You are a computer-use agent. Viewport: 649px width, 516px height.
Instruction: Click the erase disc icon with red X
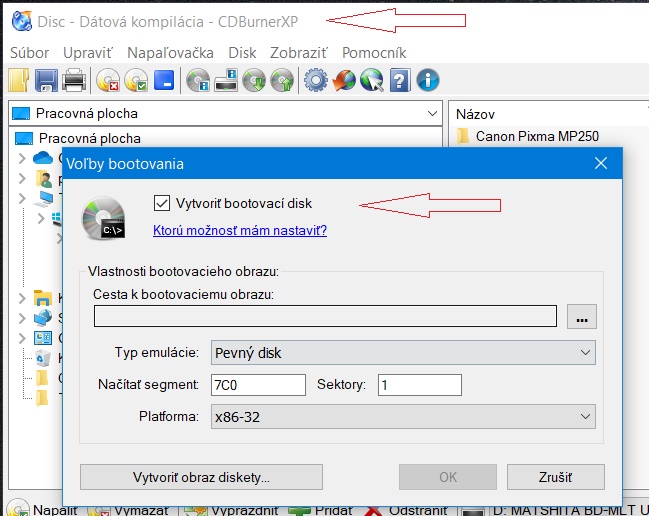(x=108, y=80)
